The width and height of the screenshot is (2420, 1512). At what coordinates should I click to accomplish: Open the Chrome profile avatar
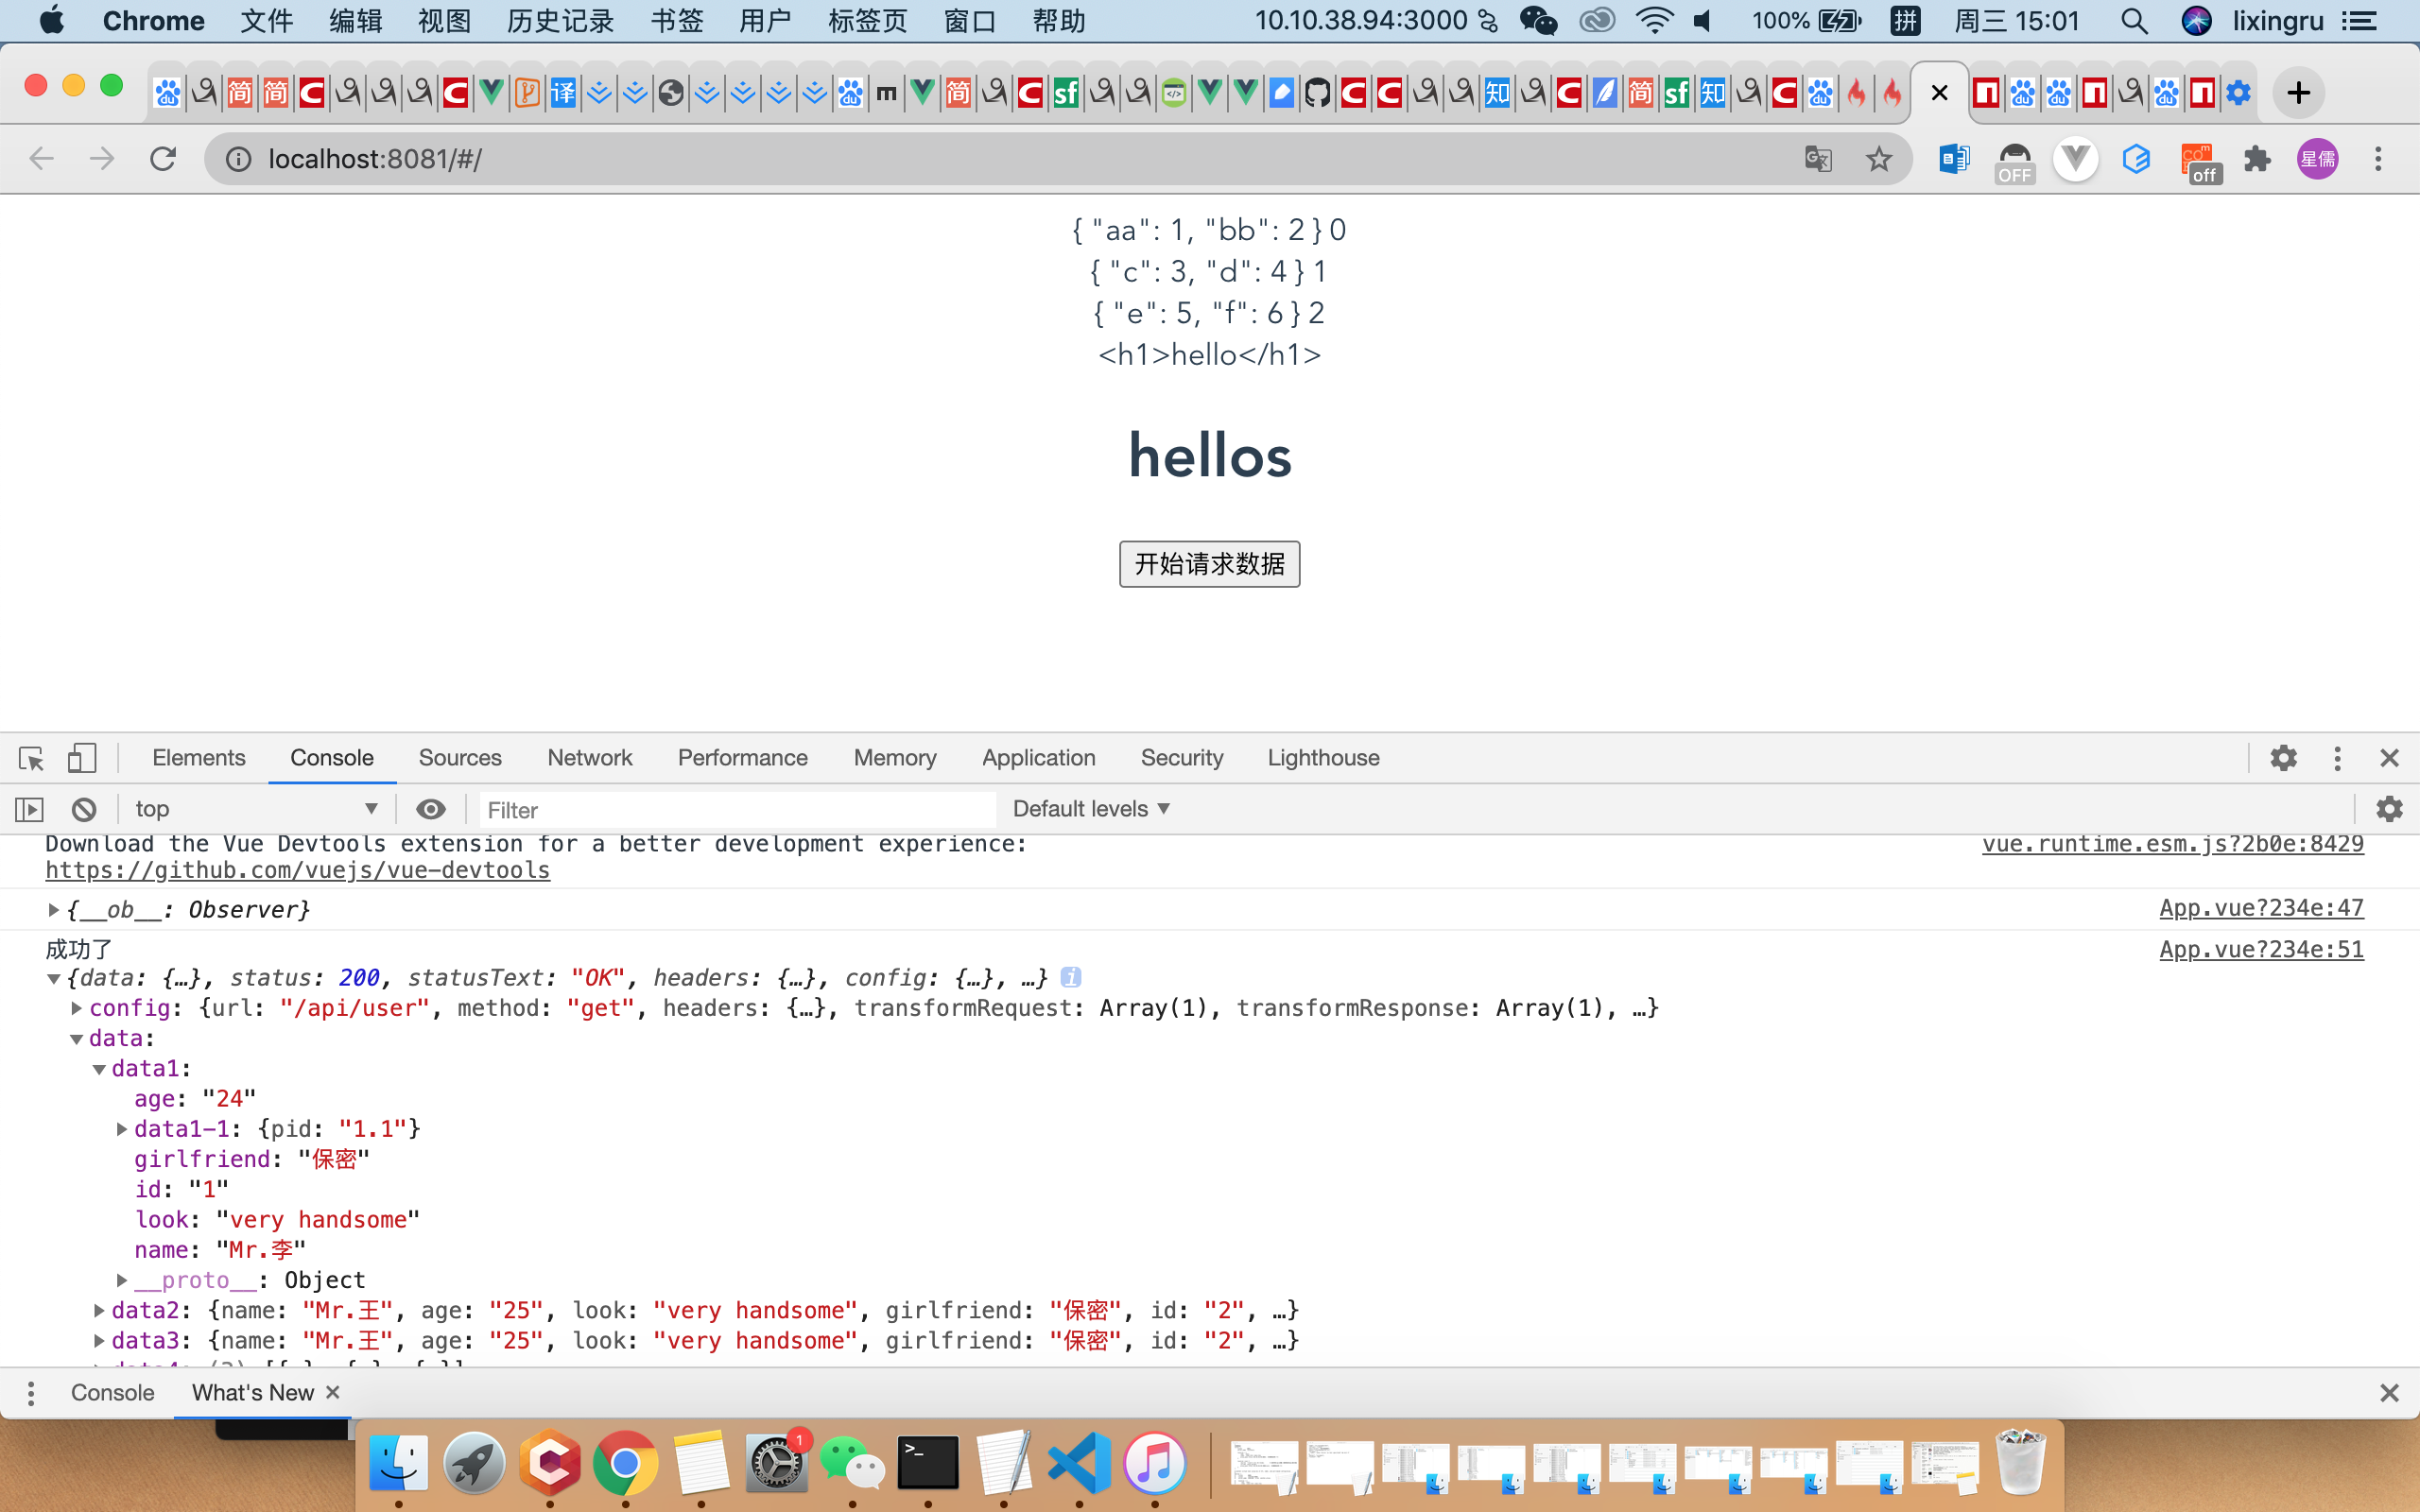coord(2317,158)
